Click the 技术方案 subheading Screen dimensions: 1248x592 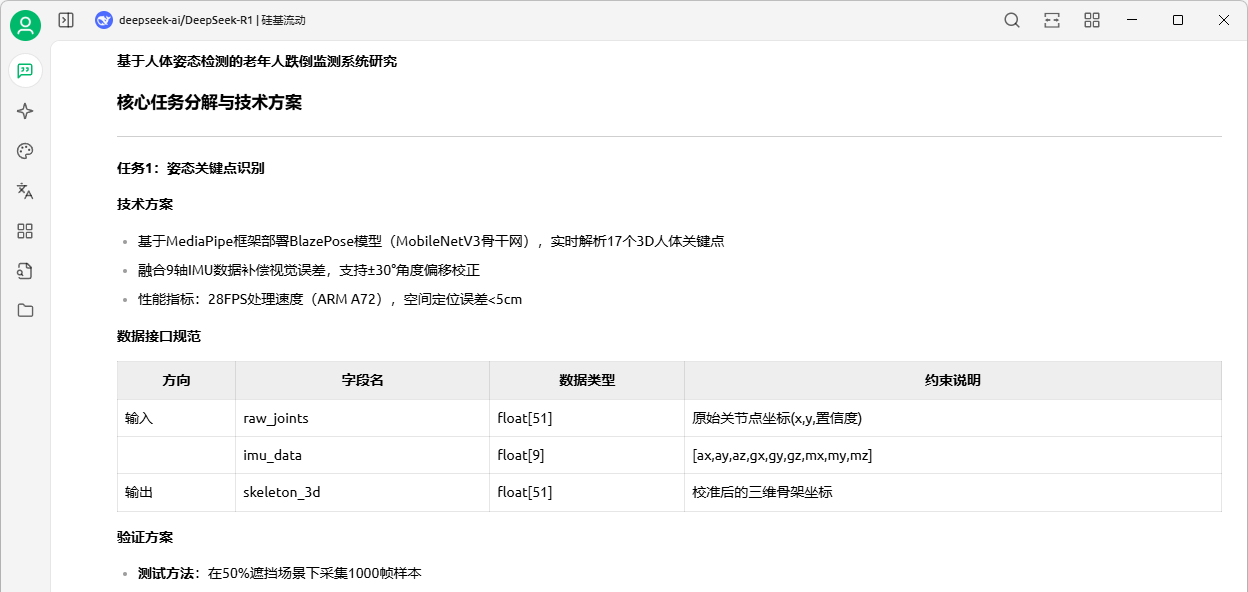[x=145, y=204]
